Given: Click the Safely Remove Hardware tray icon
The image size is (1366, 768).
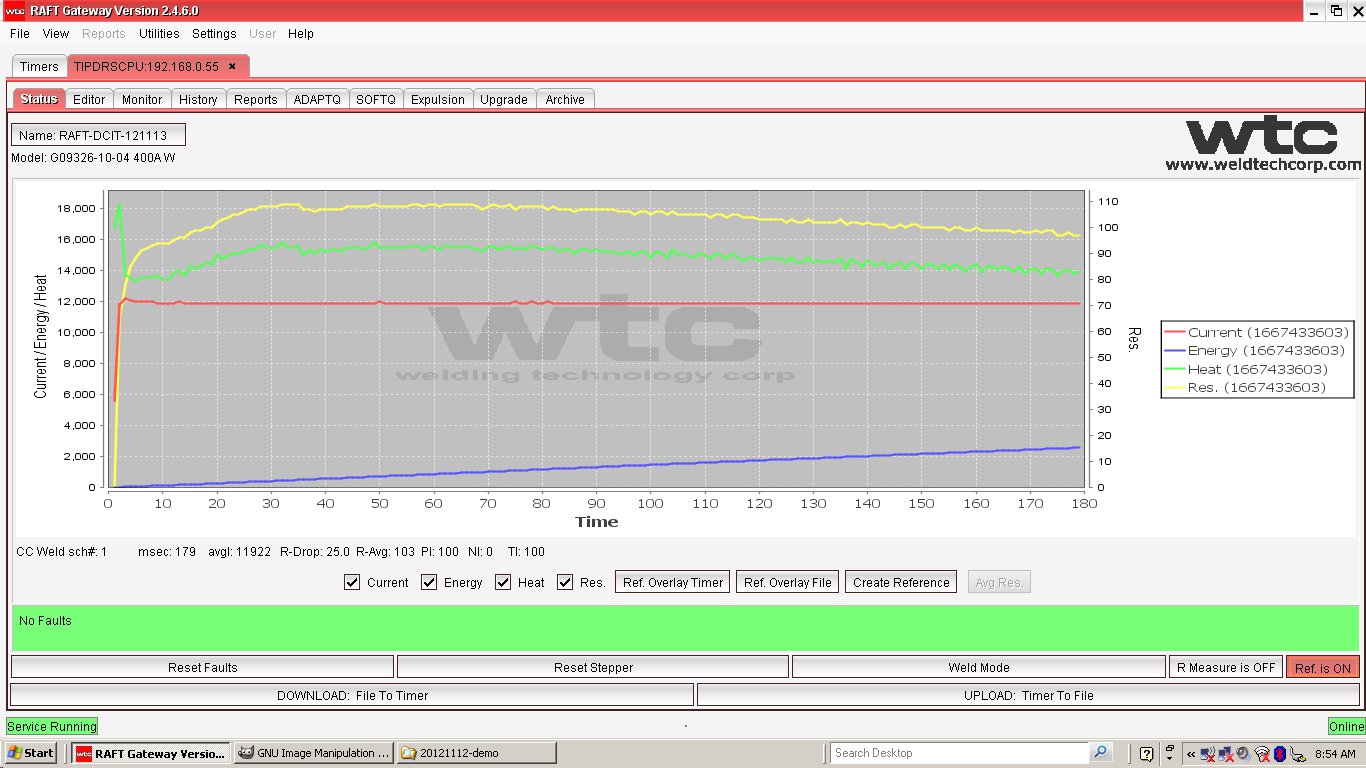Looking at the screenshot, I should tap(1298, 755).
